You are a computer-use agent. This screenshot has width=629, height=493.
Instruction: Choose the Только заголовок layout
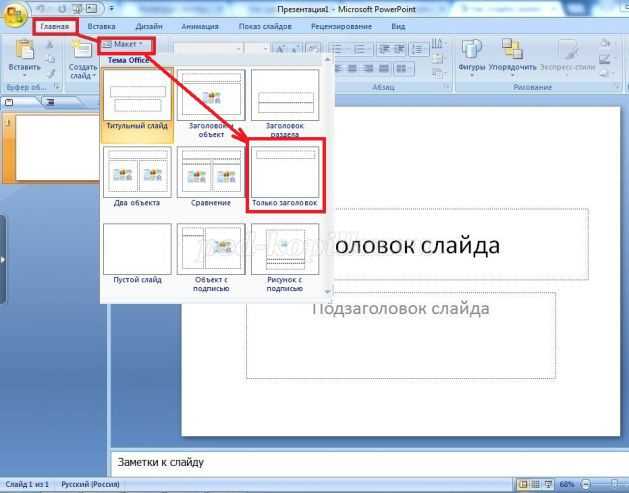[285, 177]
